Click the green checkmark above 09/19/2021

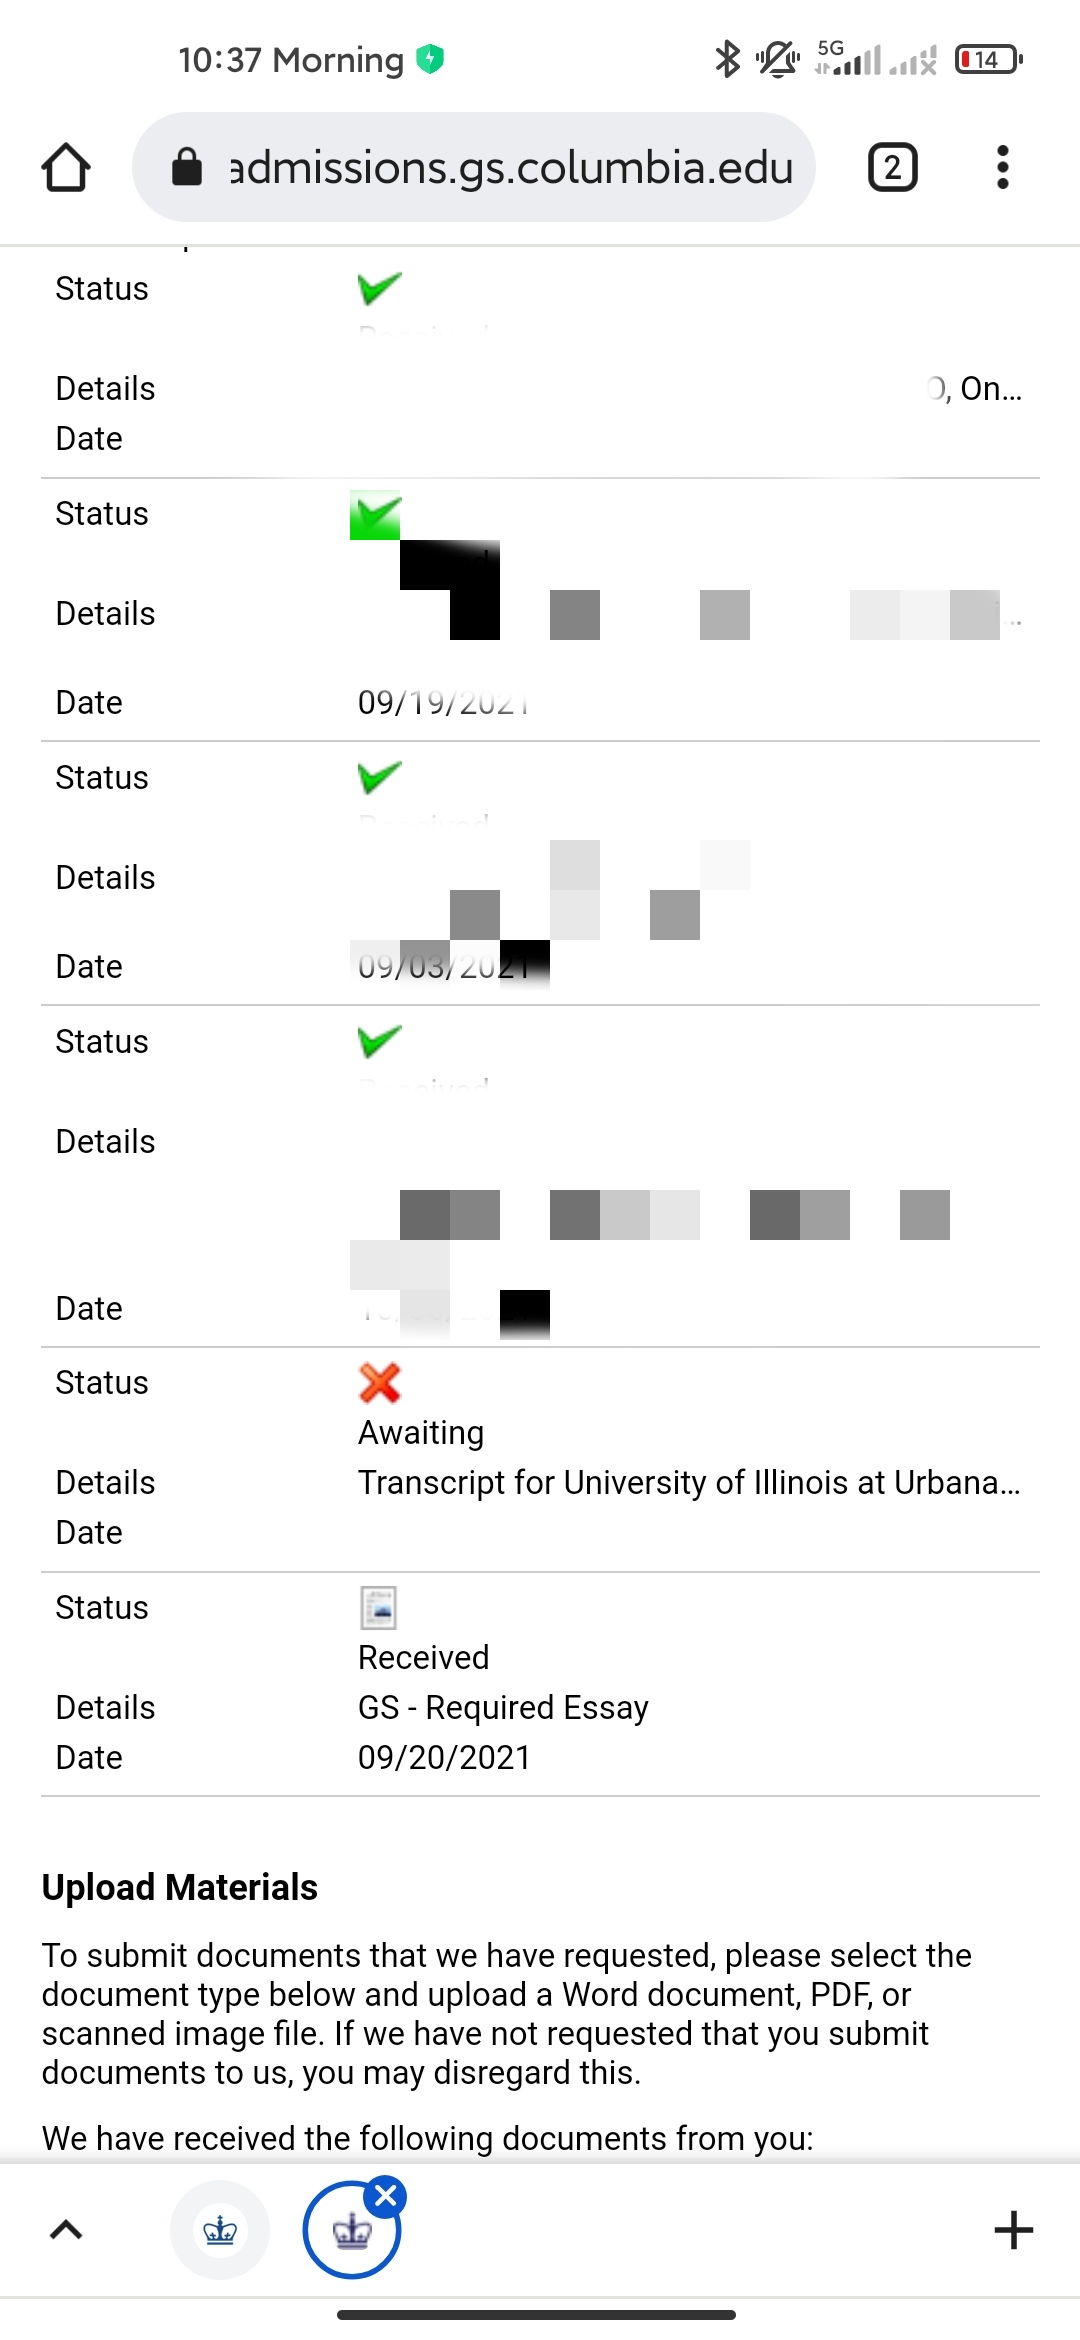[x=377, y=516]
